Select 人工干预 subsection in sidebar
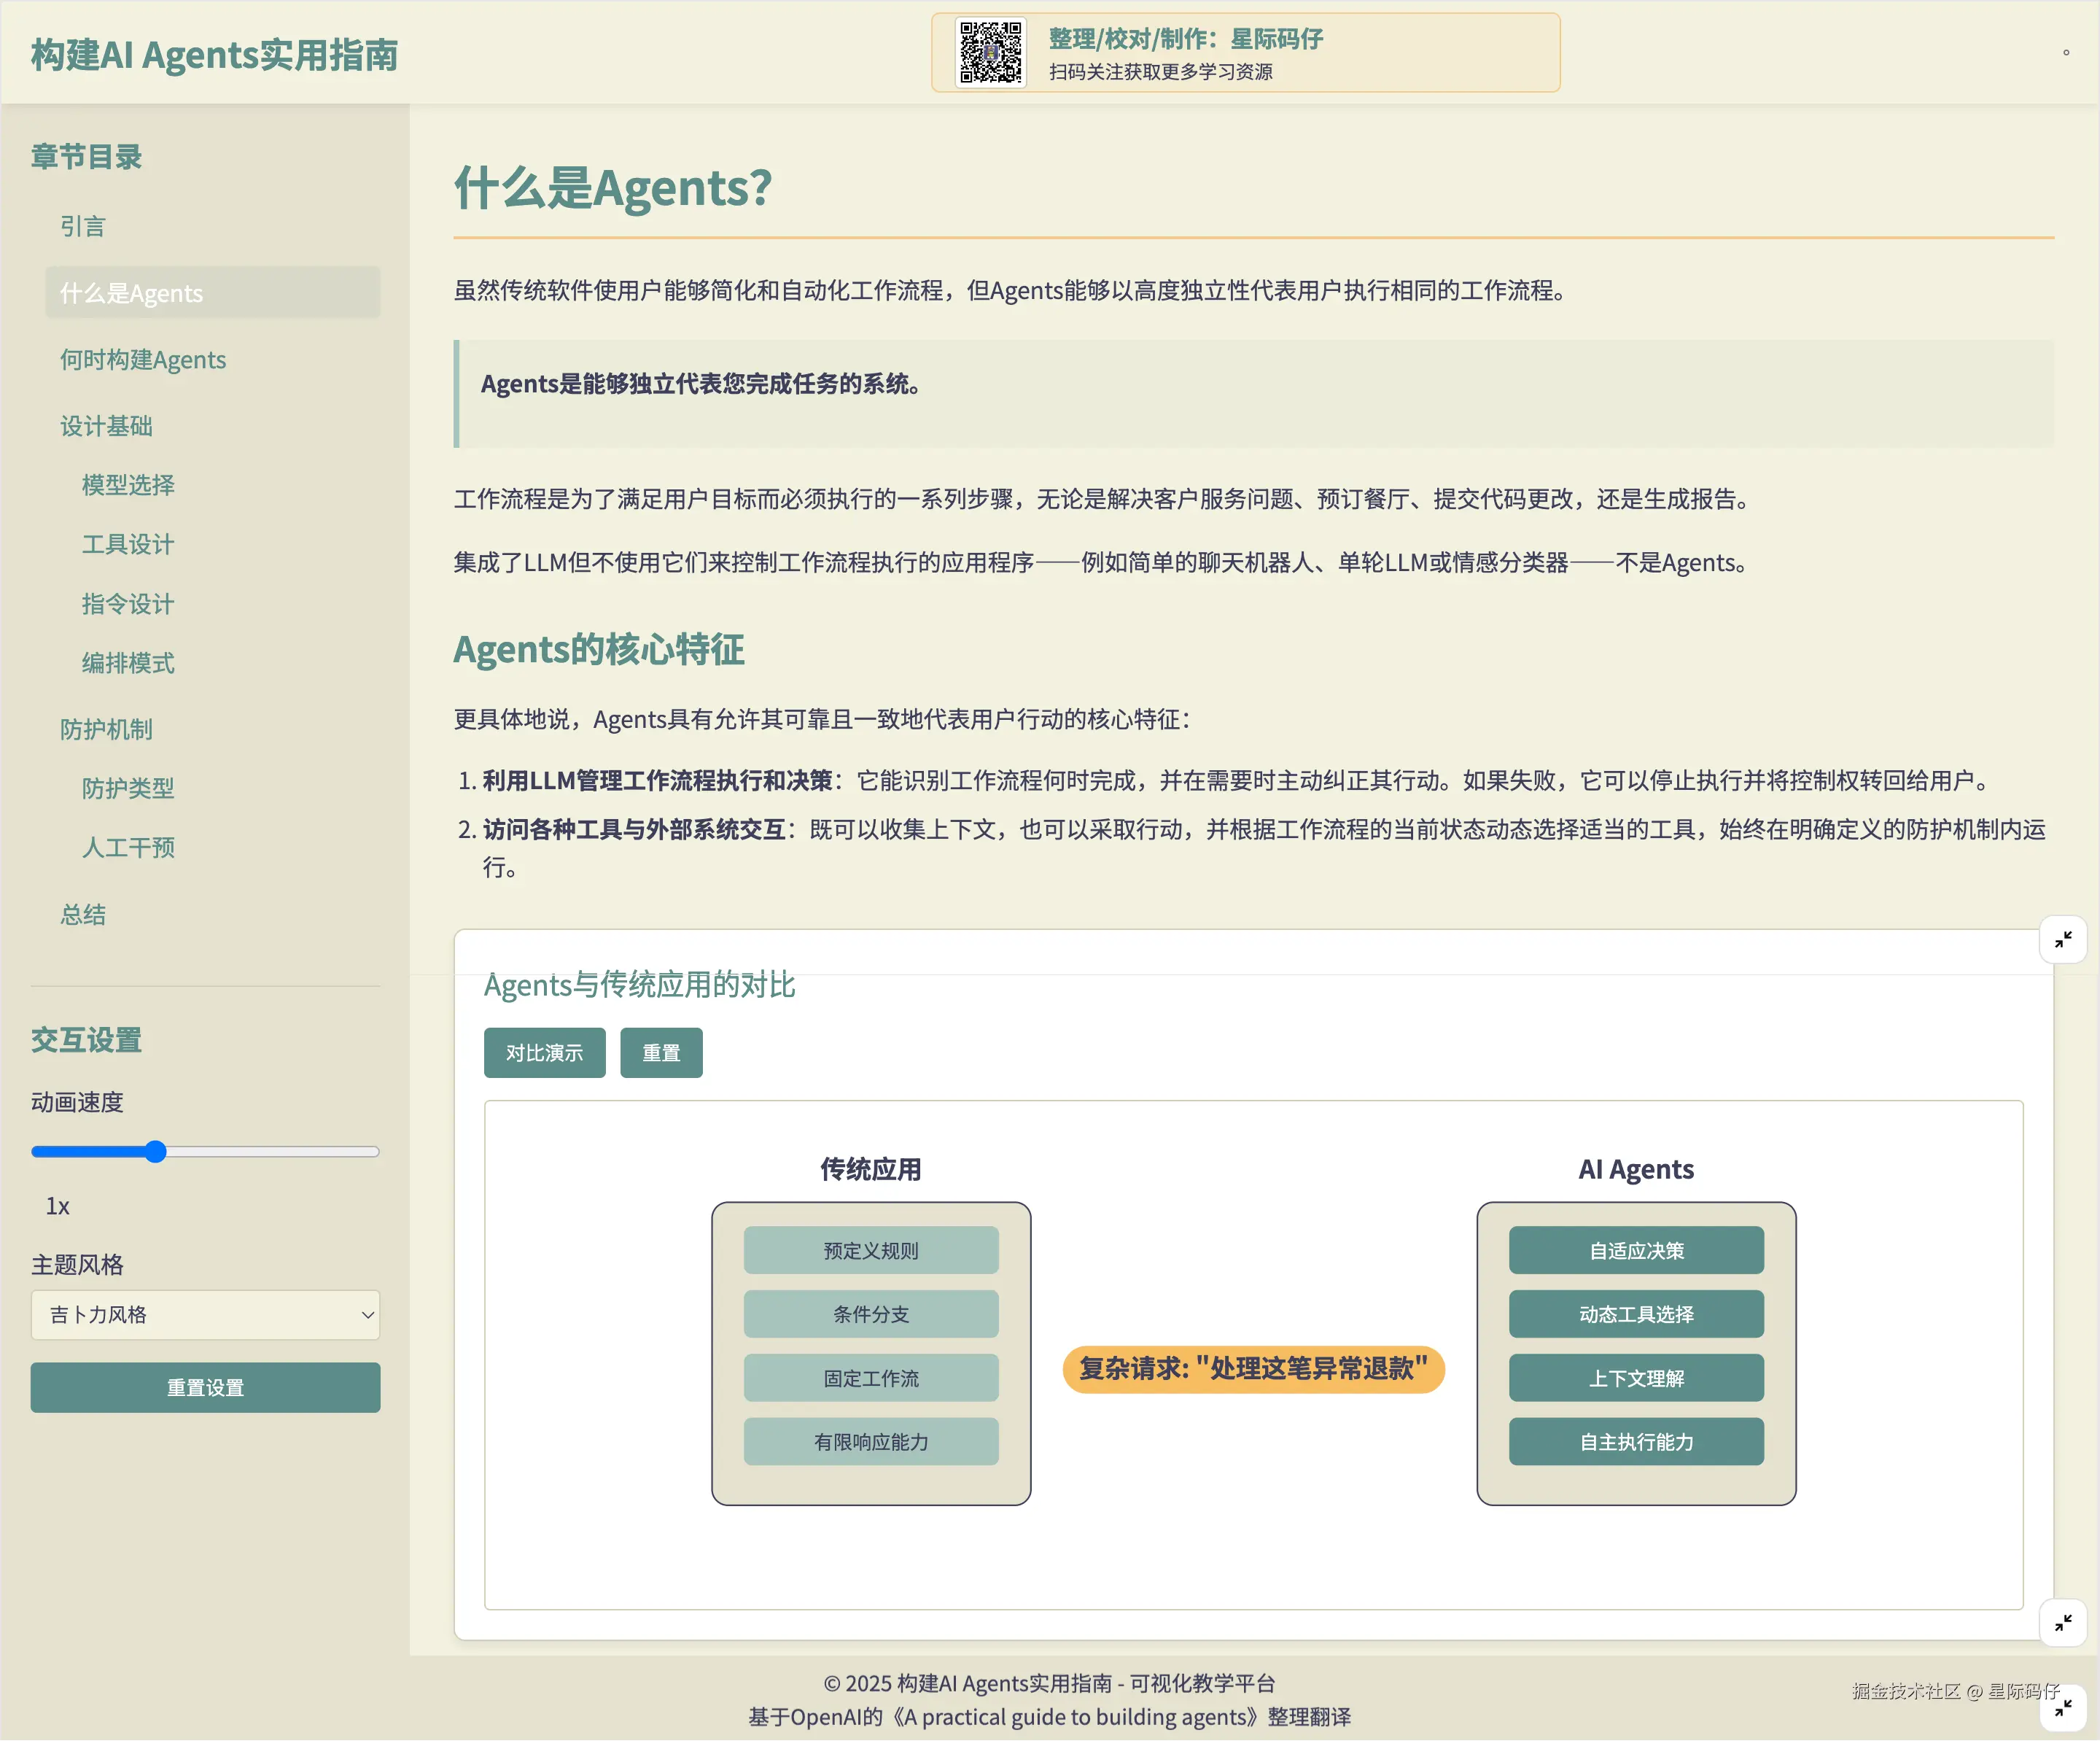 tap(128, 848)
